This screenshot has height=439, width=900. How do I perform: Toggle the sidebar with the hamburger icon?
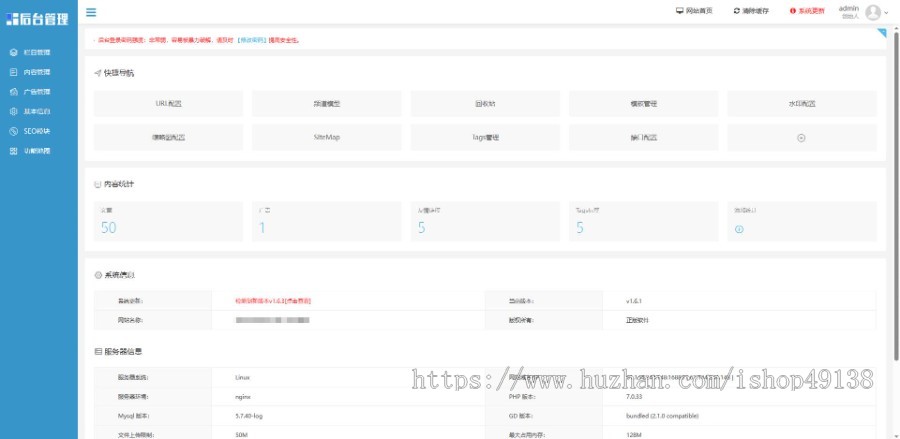[91, 12]
